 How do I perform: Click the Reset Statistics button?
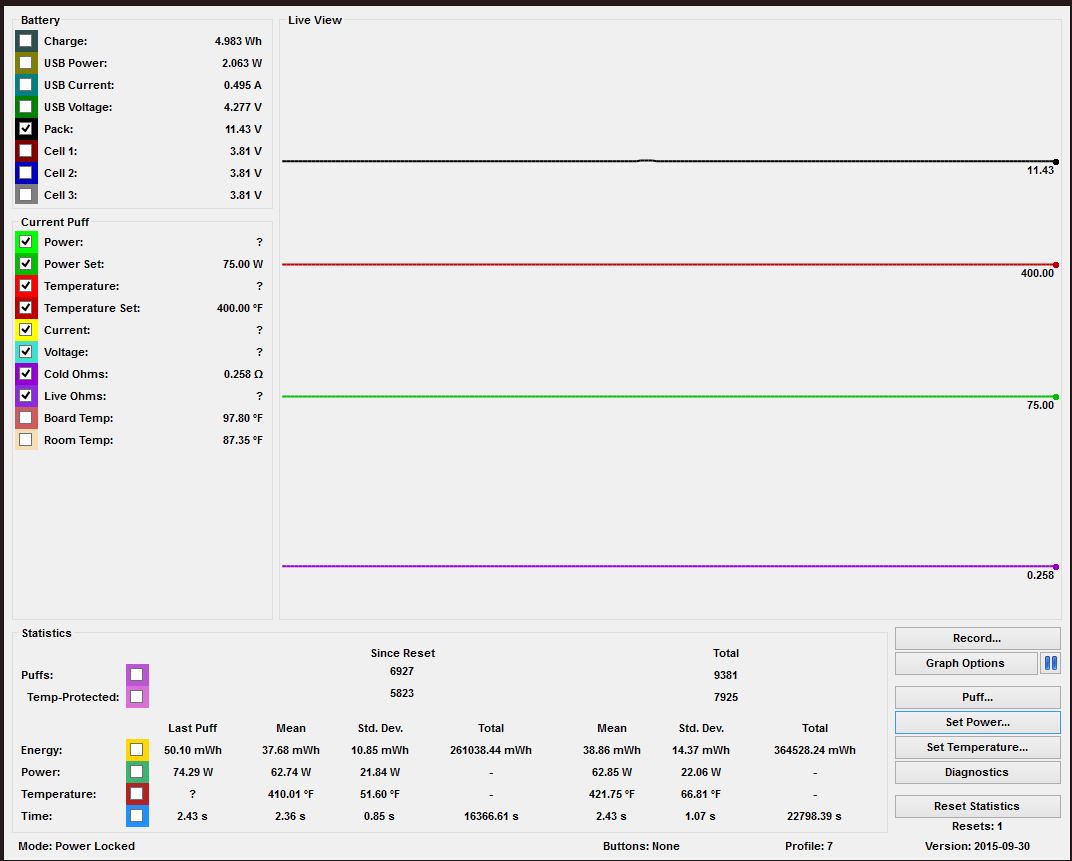(977, 806)
